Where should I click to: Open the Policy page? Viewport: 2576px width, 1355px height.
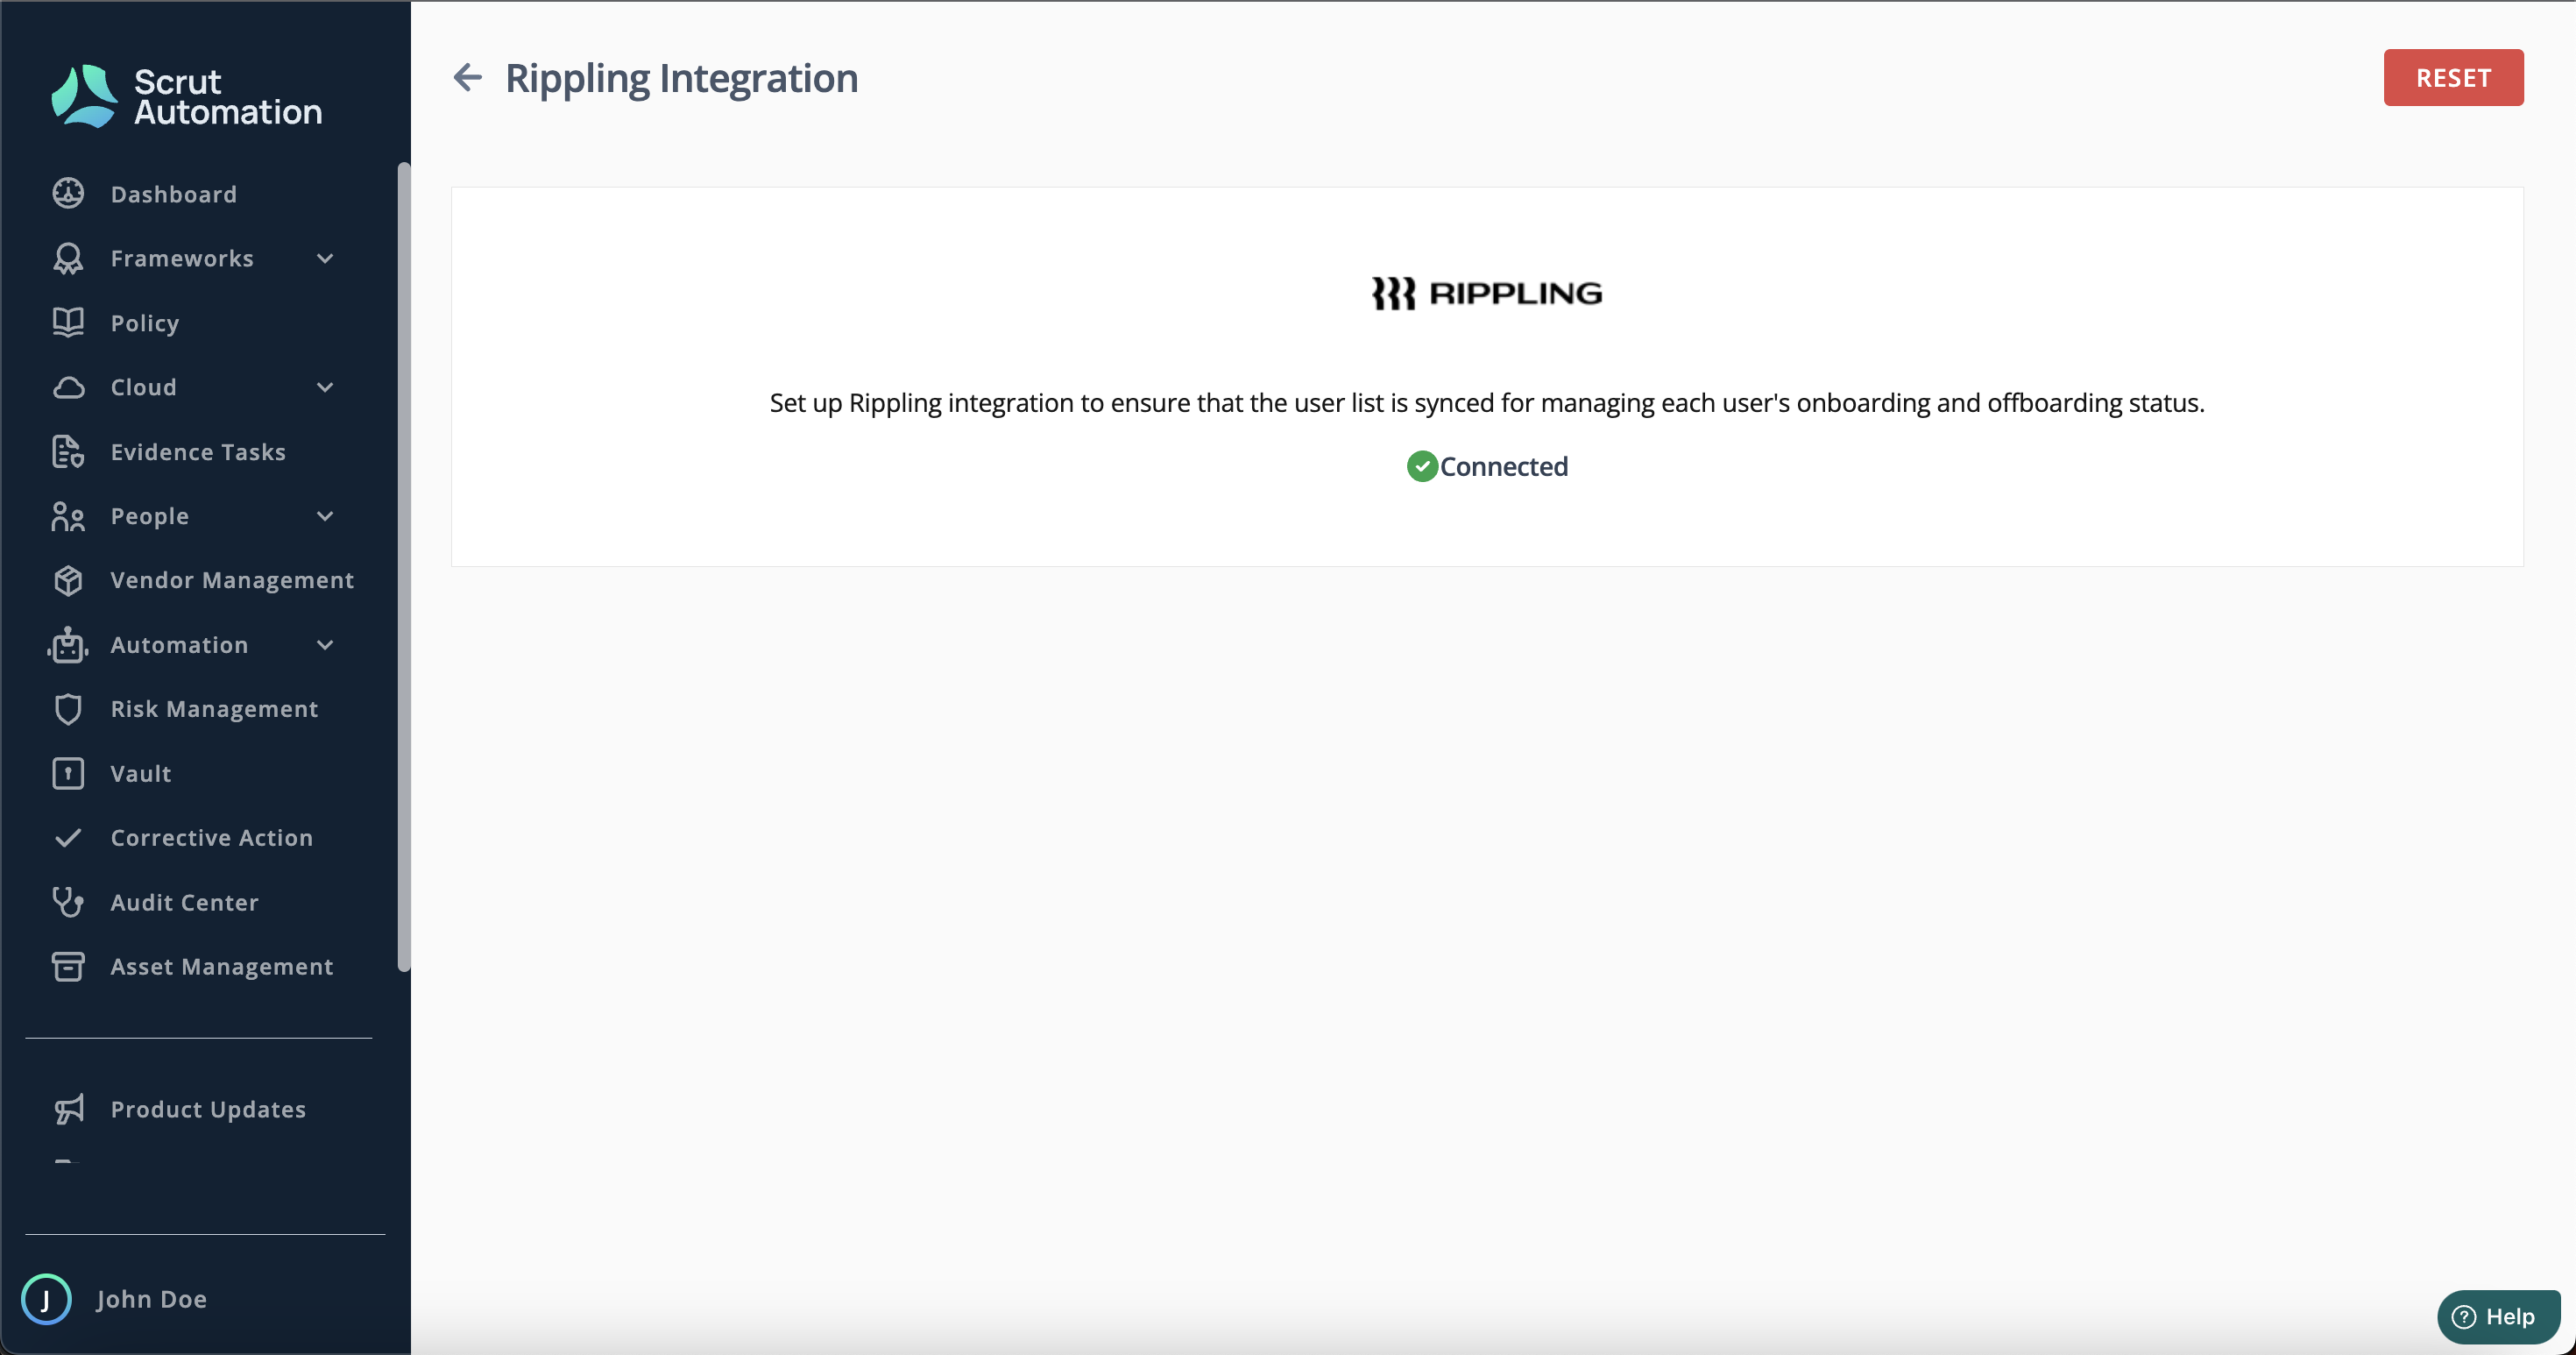click(x=145, y=323)
